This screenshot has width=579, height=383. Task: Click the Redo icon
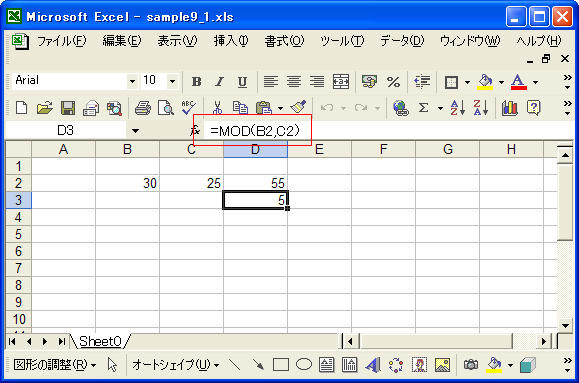point(360,108)
